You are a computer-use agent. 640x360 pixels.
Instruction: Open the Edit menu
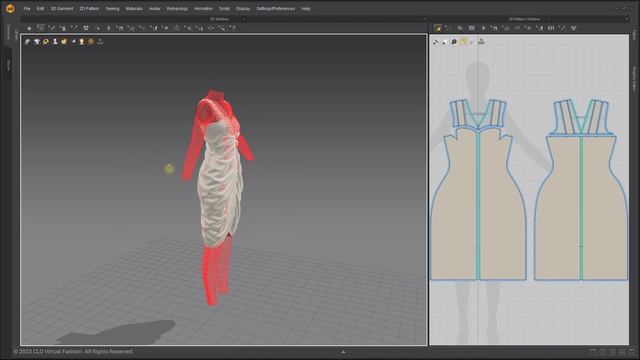pos(40,9)
